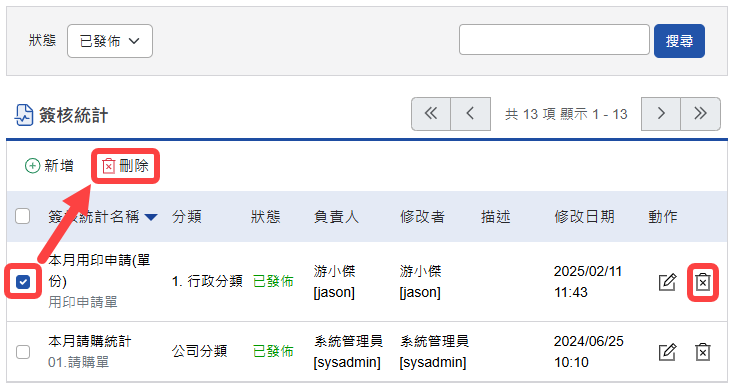Screen dimensions: 735x387
Task: Edit the 本月請購統計 entry
Action: tap(667, 352)
